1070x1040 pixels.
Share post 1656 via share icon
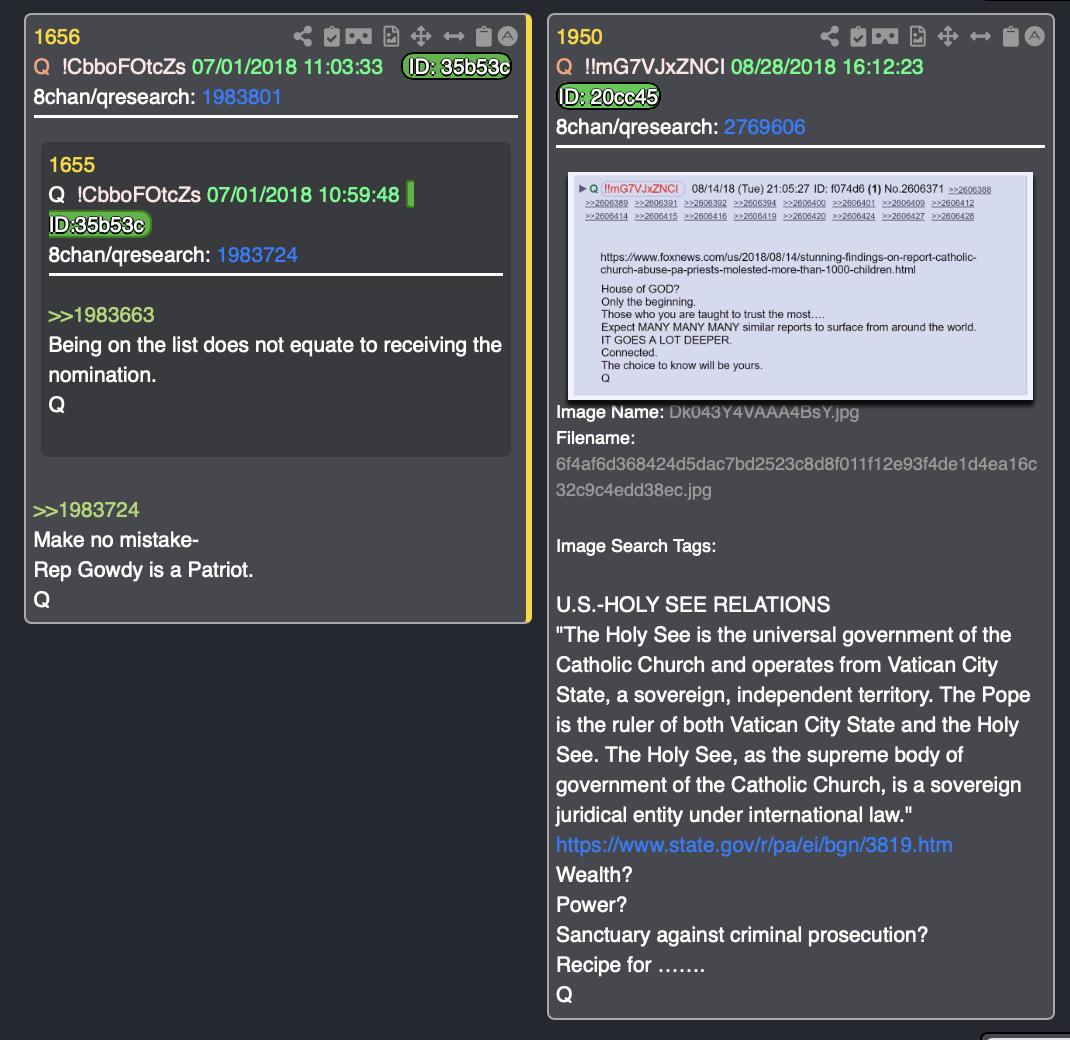click(303, 36)
